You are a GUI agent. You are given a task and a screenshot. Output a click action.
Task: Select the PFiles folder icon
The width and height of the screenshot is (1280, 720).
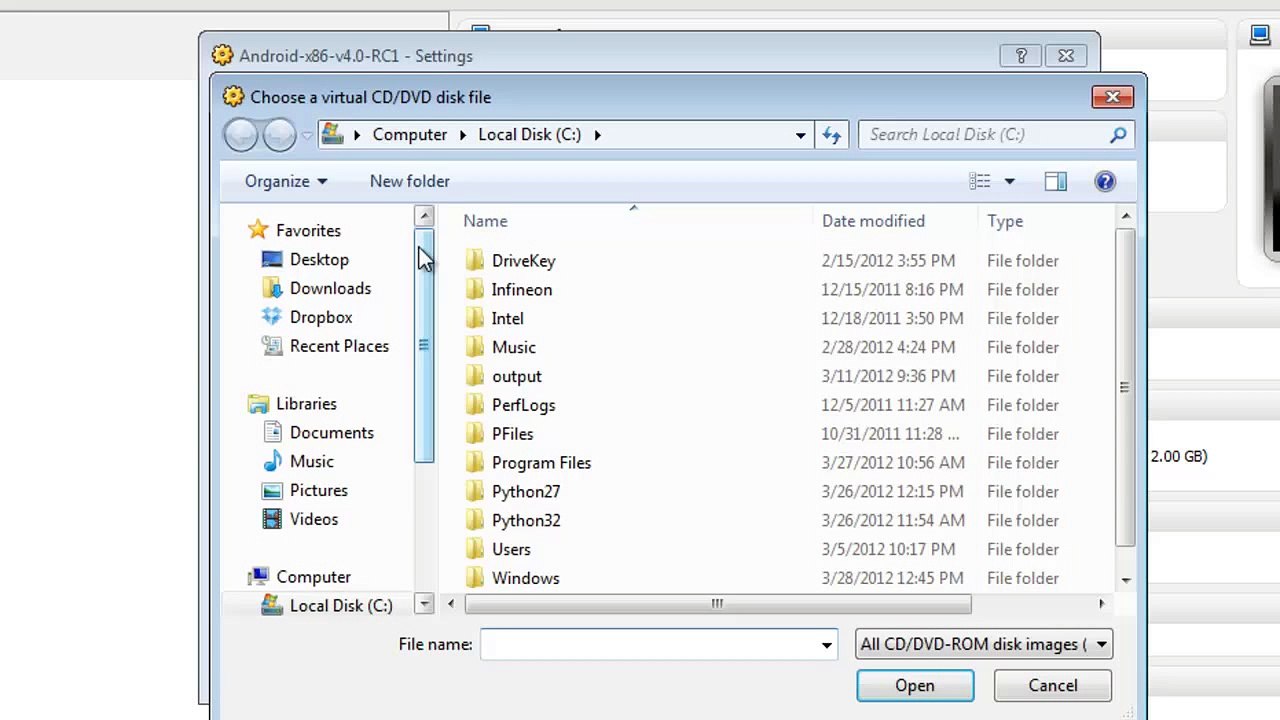475,435
